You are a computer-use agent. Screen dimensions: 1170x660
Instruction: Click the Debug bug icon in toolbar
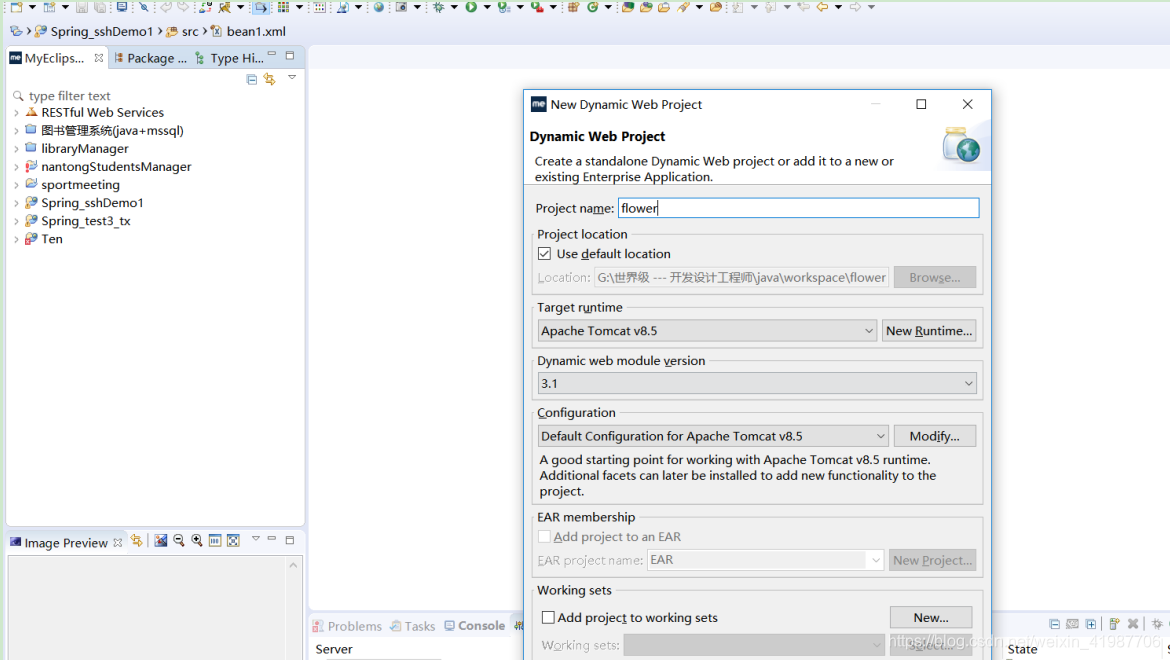click(439, 7)
